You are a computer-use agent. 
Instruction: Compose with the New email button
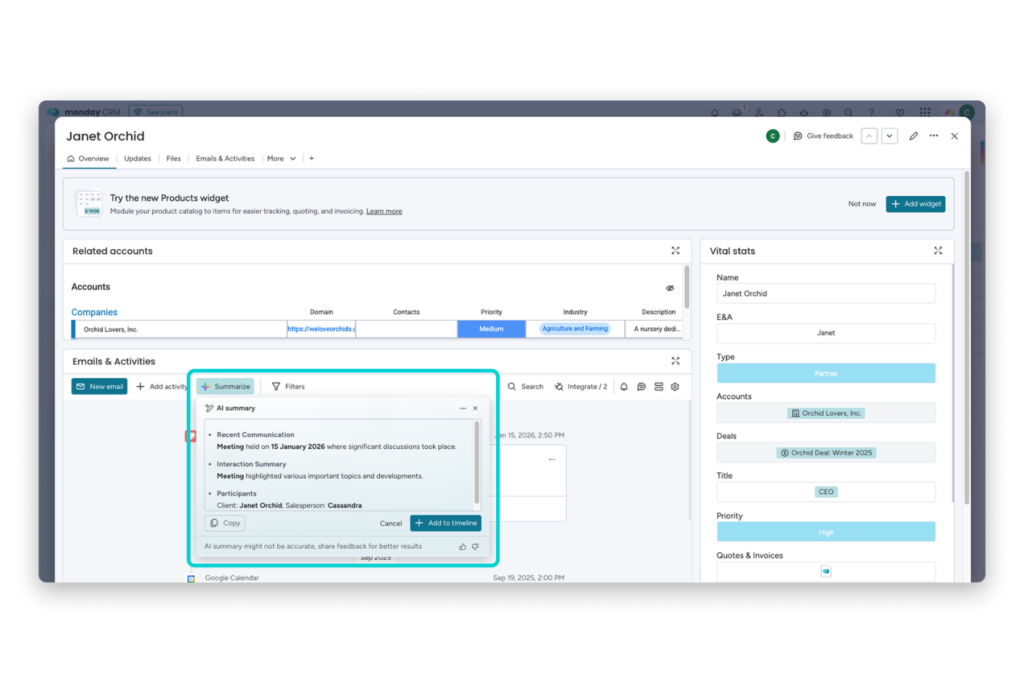click(x=99, y=387)
